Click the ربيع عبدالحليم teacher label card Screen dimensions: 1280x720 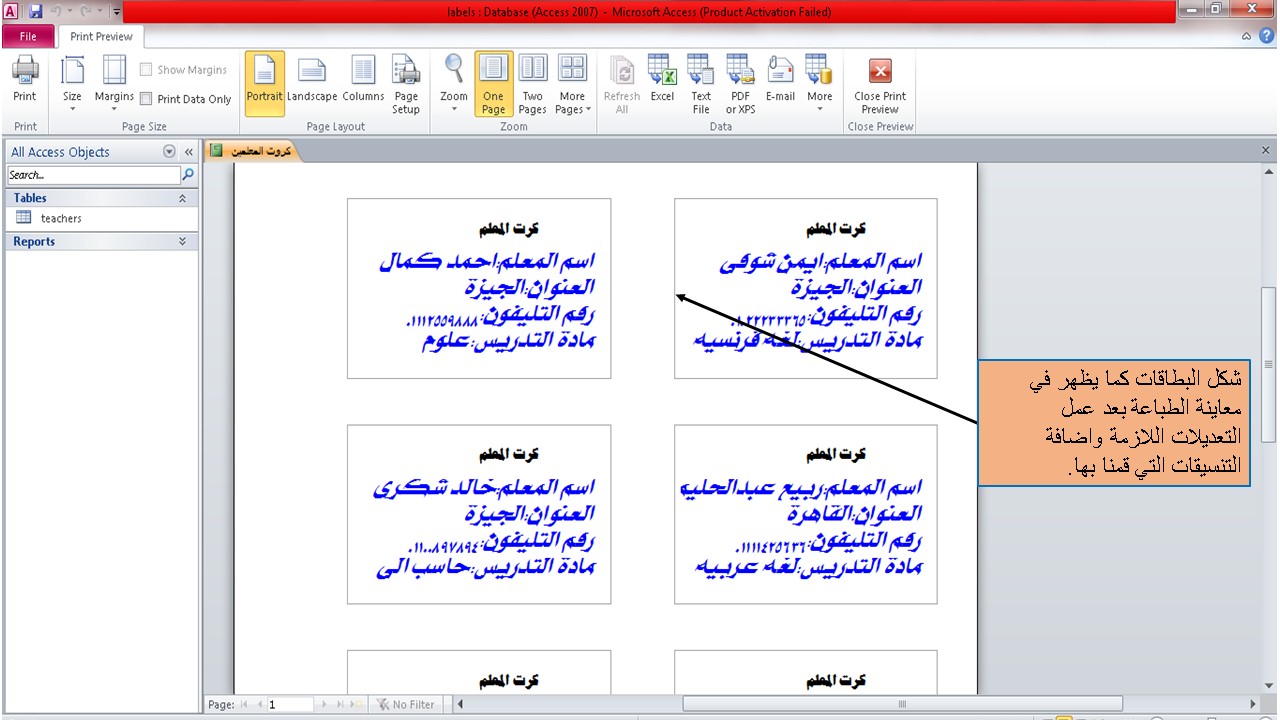[x=806, y=514]
